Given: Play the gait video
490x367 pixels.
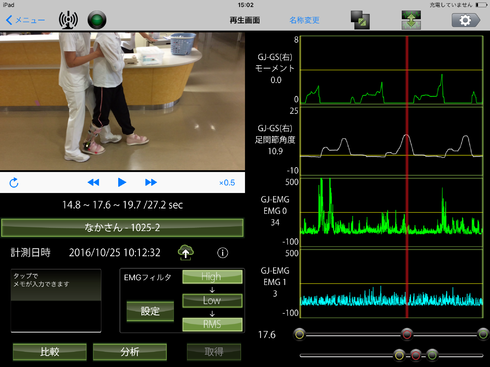Looking at the screenshot, I should (x=122, y=182).
